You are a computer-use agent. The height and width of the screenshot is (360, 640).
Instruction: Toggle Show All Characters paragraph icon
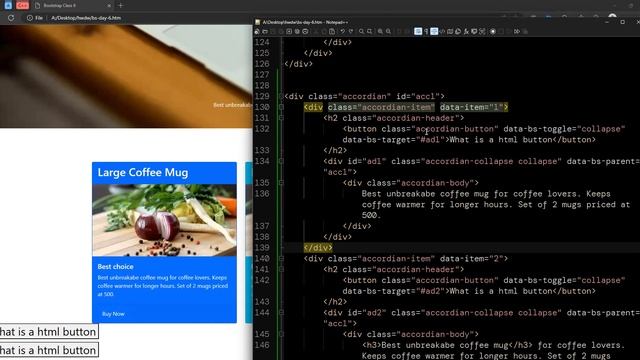pos(426,31)
